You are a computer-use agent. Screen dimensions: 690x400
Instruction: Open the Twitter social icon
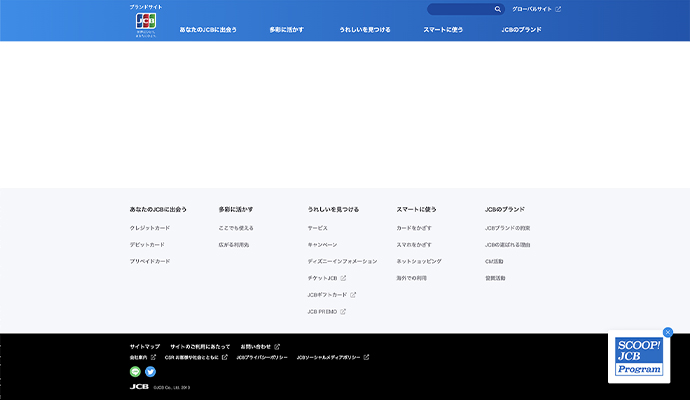[x=151, y=372]
